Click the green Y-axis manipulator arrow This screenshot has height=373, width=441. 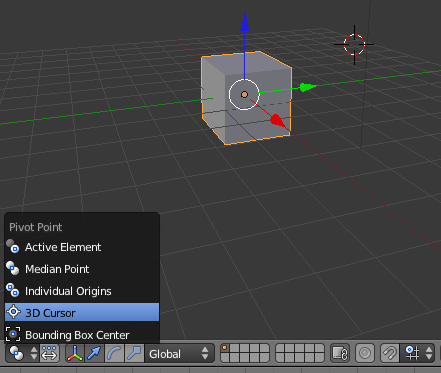[307, 87]
